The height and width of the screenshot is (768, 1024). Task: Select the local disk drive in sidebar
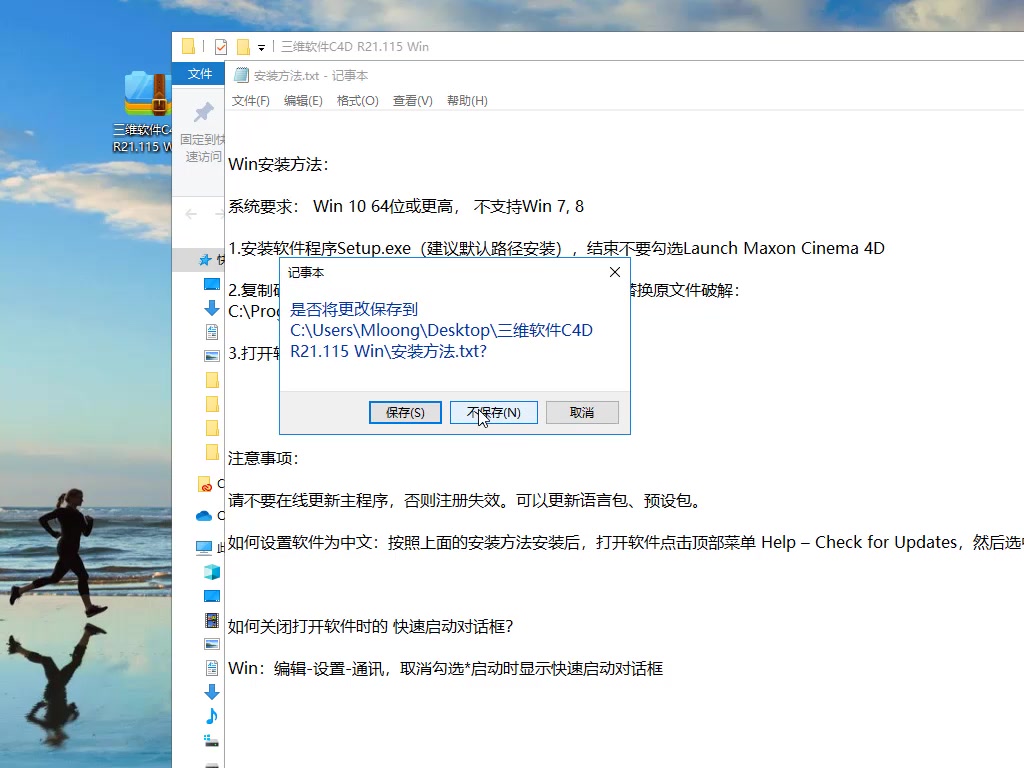(x=212, y=741)
